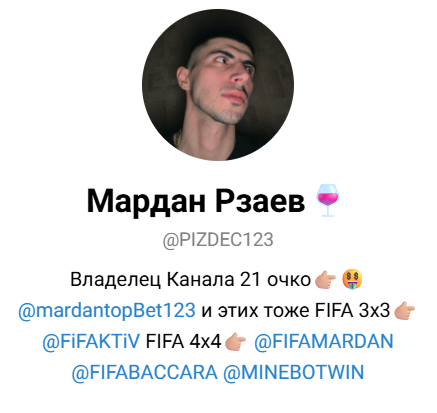Click the pointing hand emoji after "FIFA 4x4"
The width and height of the screenshot is (437, 413).
[236, 342]
